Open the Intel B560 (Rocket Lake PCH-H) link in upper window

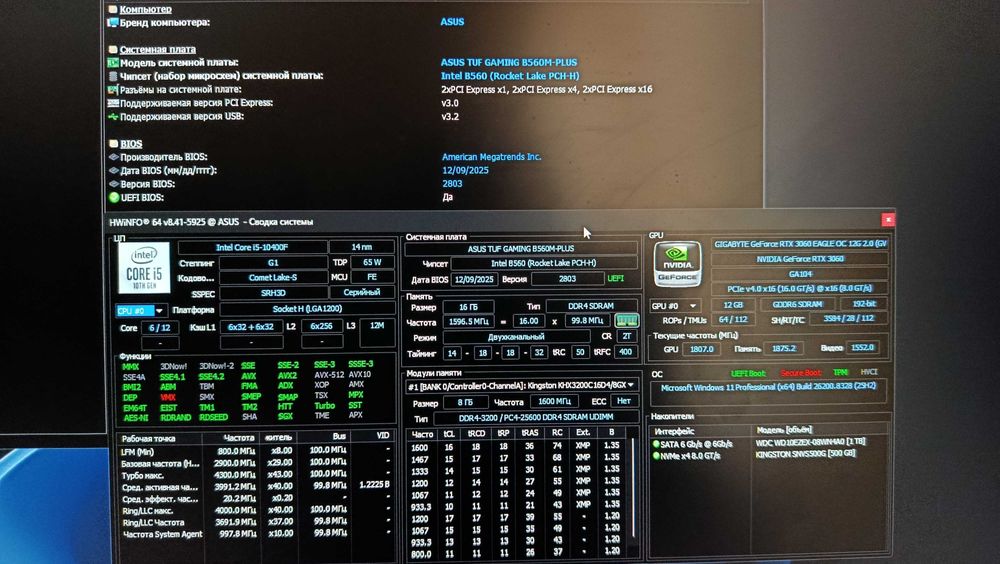[x=510, y=76]
